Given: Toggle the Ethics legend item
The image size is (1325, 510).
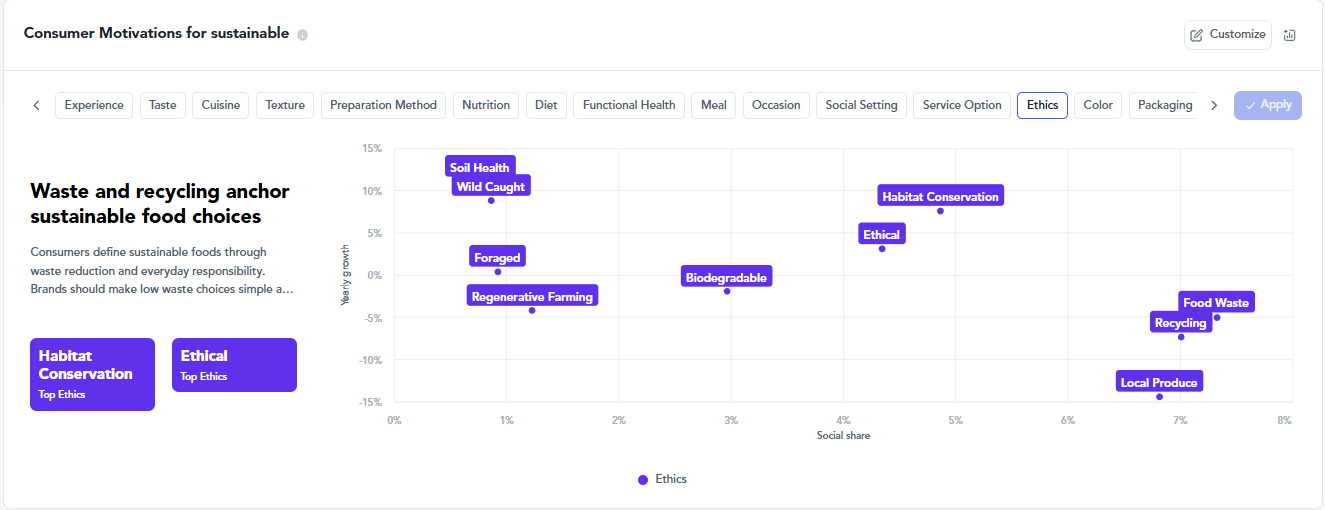Looking at the screenshot, I should (x=662, y=480).
